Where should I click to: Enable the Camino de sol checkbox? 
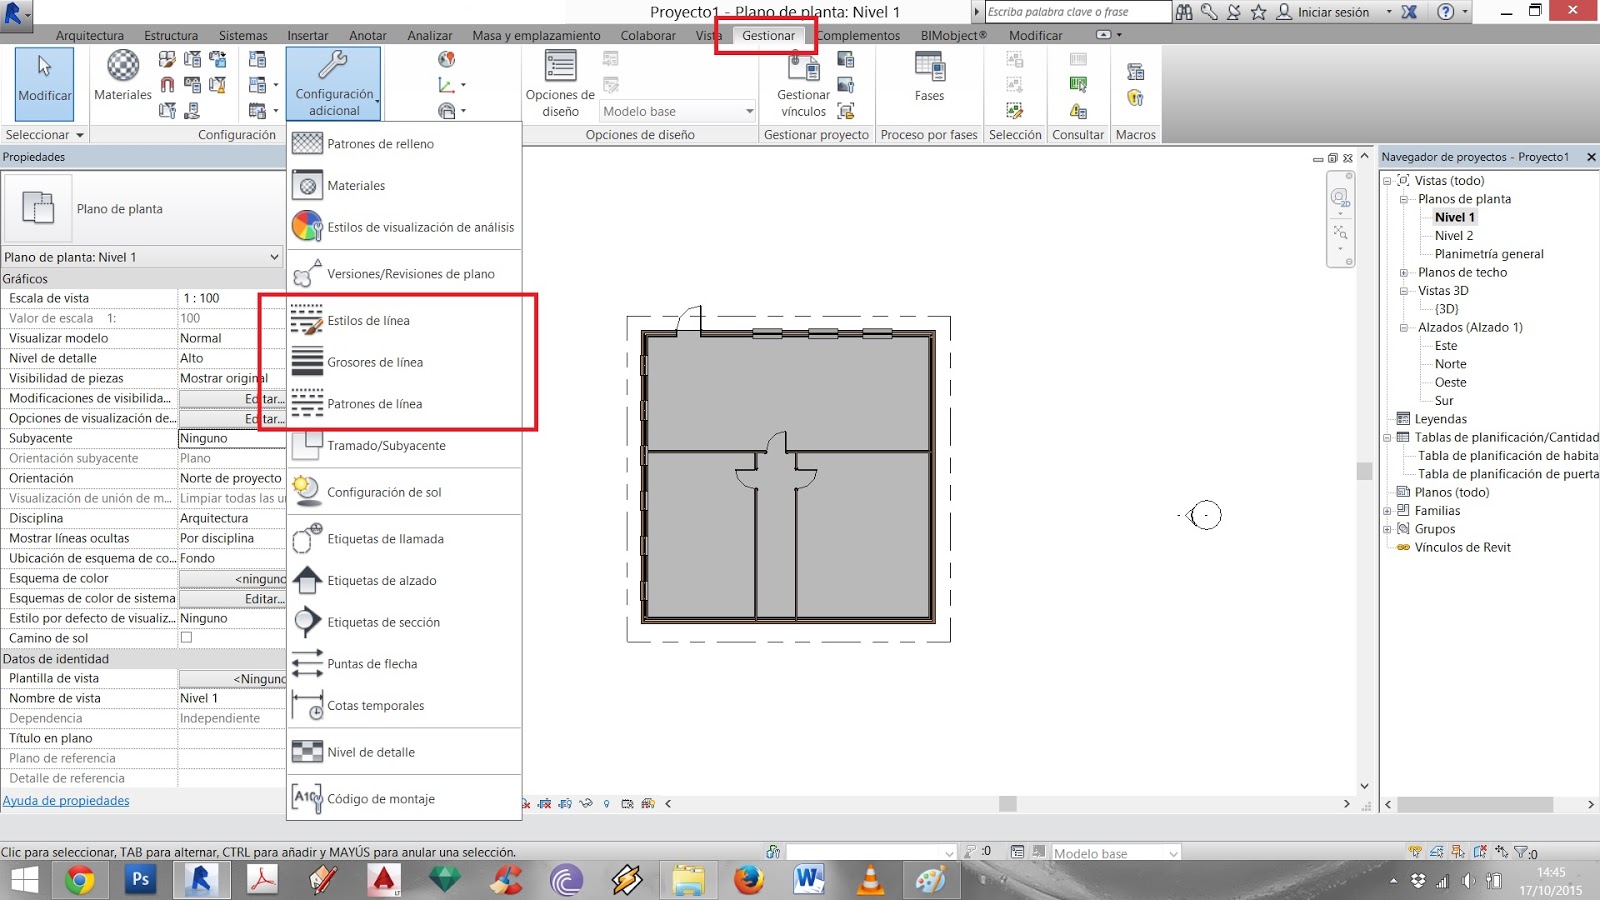pos(187,637)
